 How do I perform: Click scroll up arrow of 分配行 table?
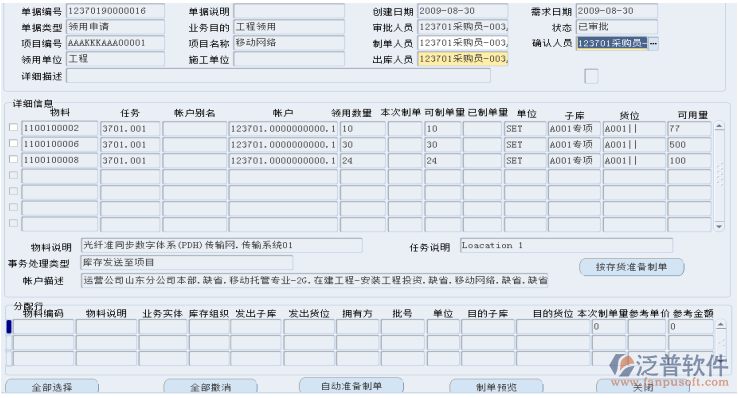(721, 324)
